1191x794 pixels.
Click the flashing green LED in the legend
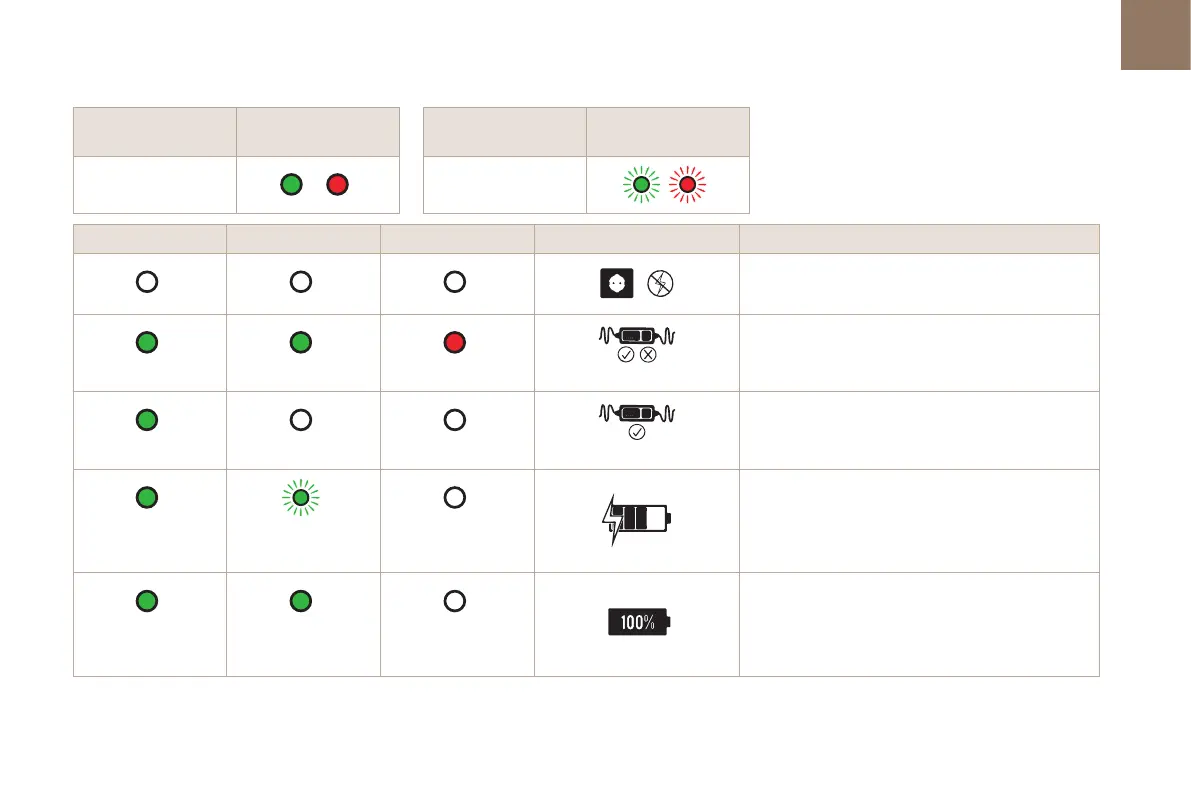[641, 185]
